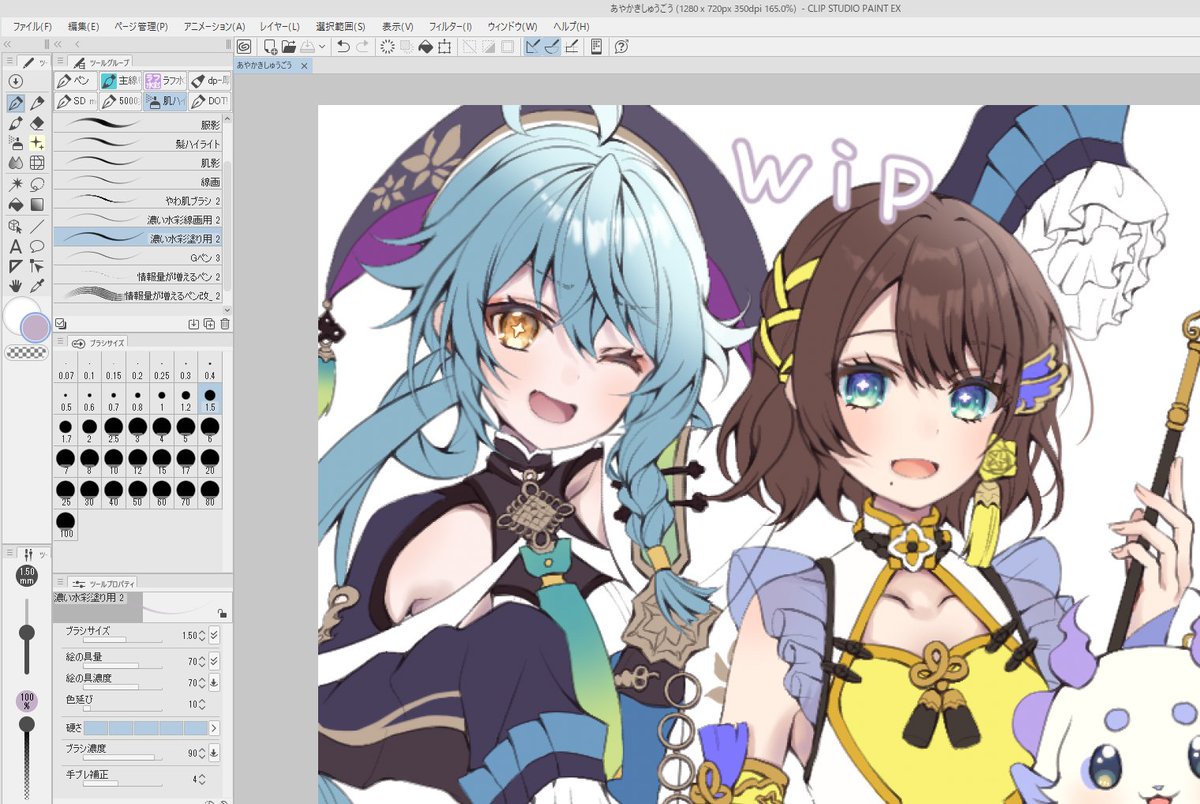Image resolution: width=1200 pixels, height=804 pixels.
Task: Toggle Snap to Grid in the command bar
Action: 571,46
